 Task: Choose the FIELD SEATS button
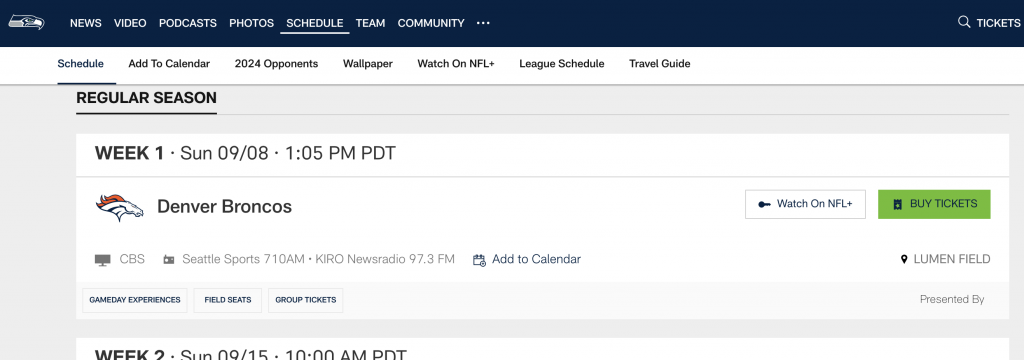coord(228,301)
